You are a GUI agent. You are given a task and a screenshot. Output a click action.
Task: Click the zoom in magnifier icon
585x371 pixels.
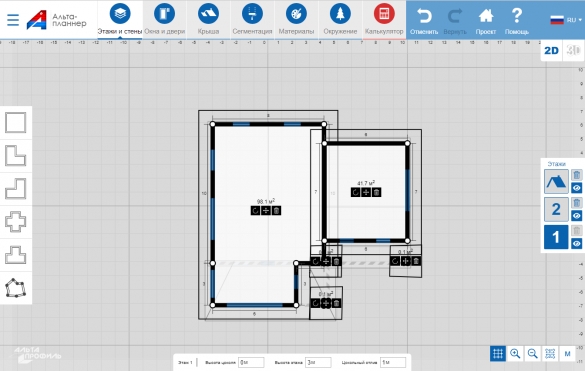(515, 353)
